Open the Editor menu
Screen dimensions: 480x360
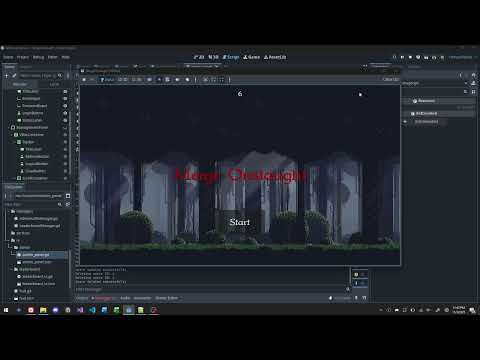[53, 57]
